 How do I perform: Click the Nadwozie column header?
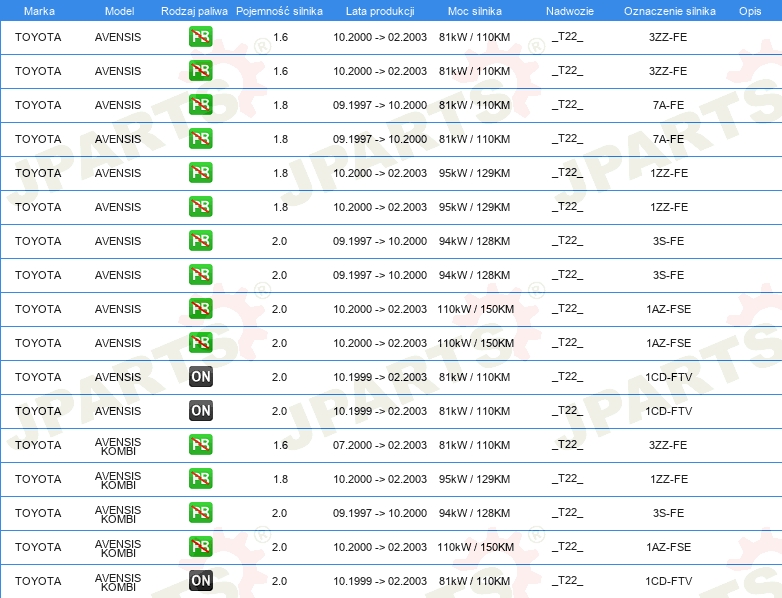[570, 11]
